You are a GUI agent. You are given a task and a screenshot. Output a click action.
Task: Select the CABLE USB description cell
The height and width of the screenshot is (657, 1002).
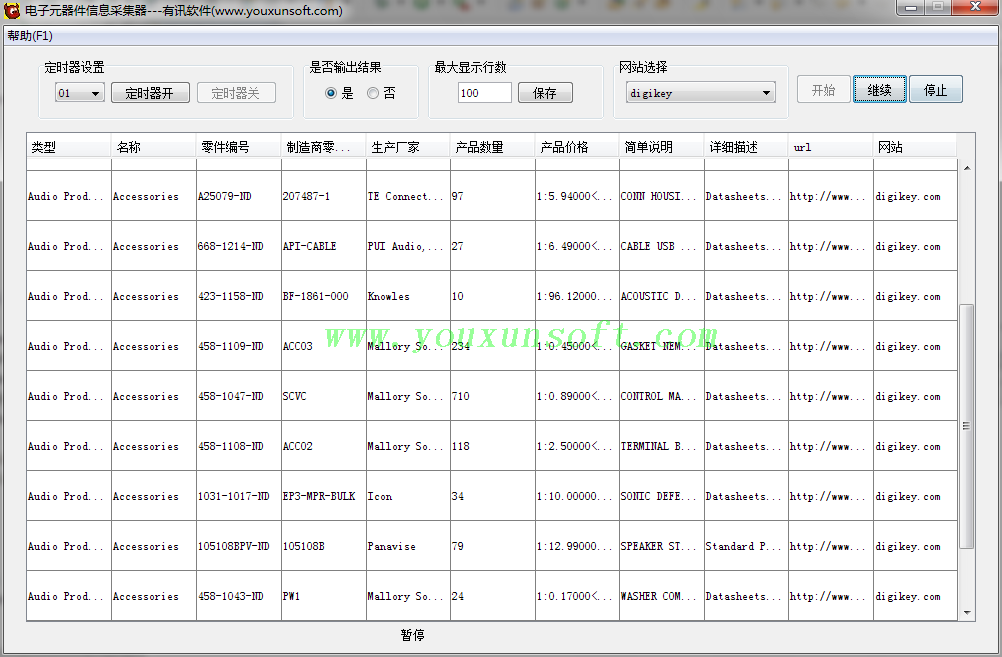click(661, 246)
